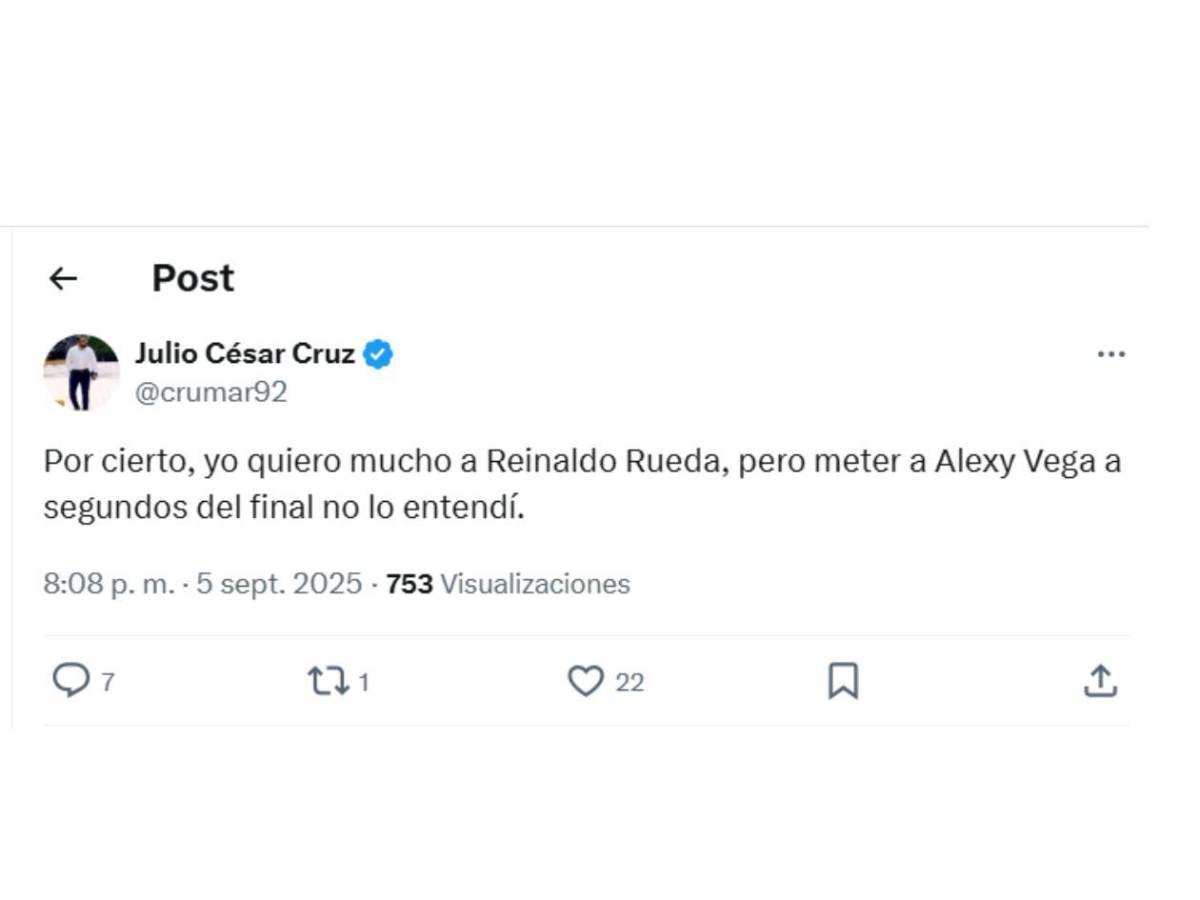
Task: Select the Post header tab
Action: click(x=192, y=278)
